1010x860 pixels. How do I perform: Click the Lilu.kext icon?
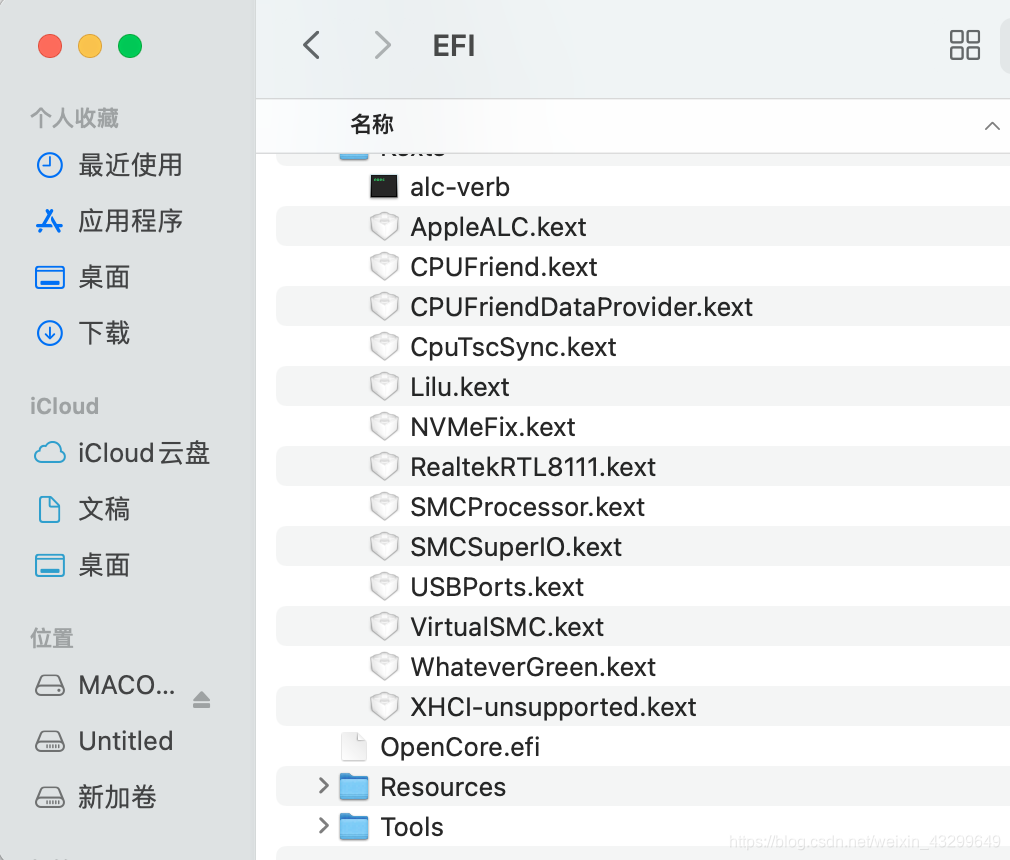pos(384,387)
